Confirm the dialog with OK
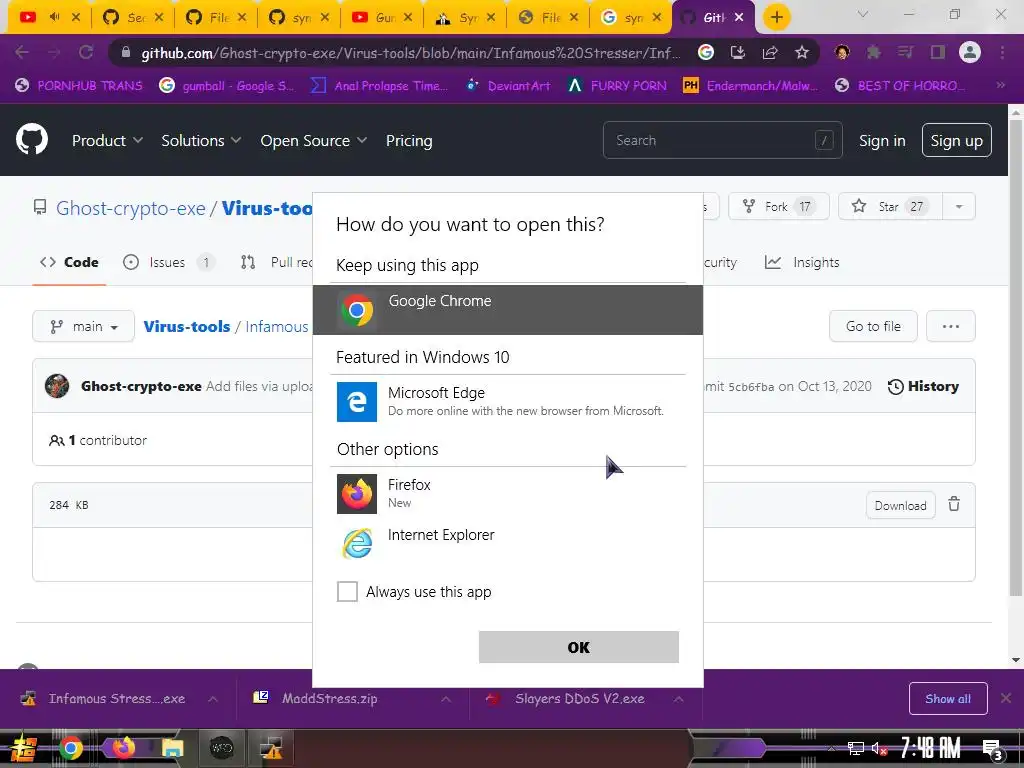This screenshot has height=768, width=1024. click(x=579, y=647)
